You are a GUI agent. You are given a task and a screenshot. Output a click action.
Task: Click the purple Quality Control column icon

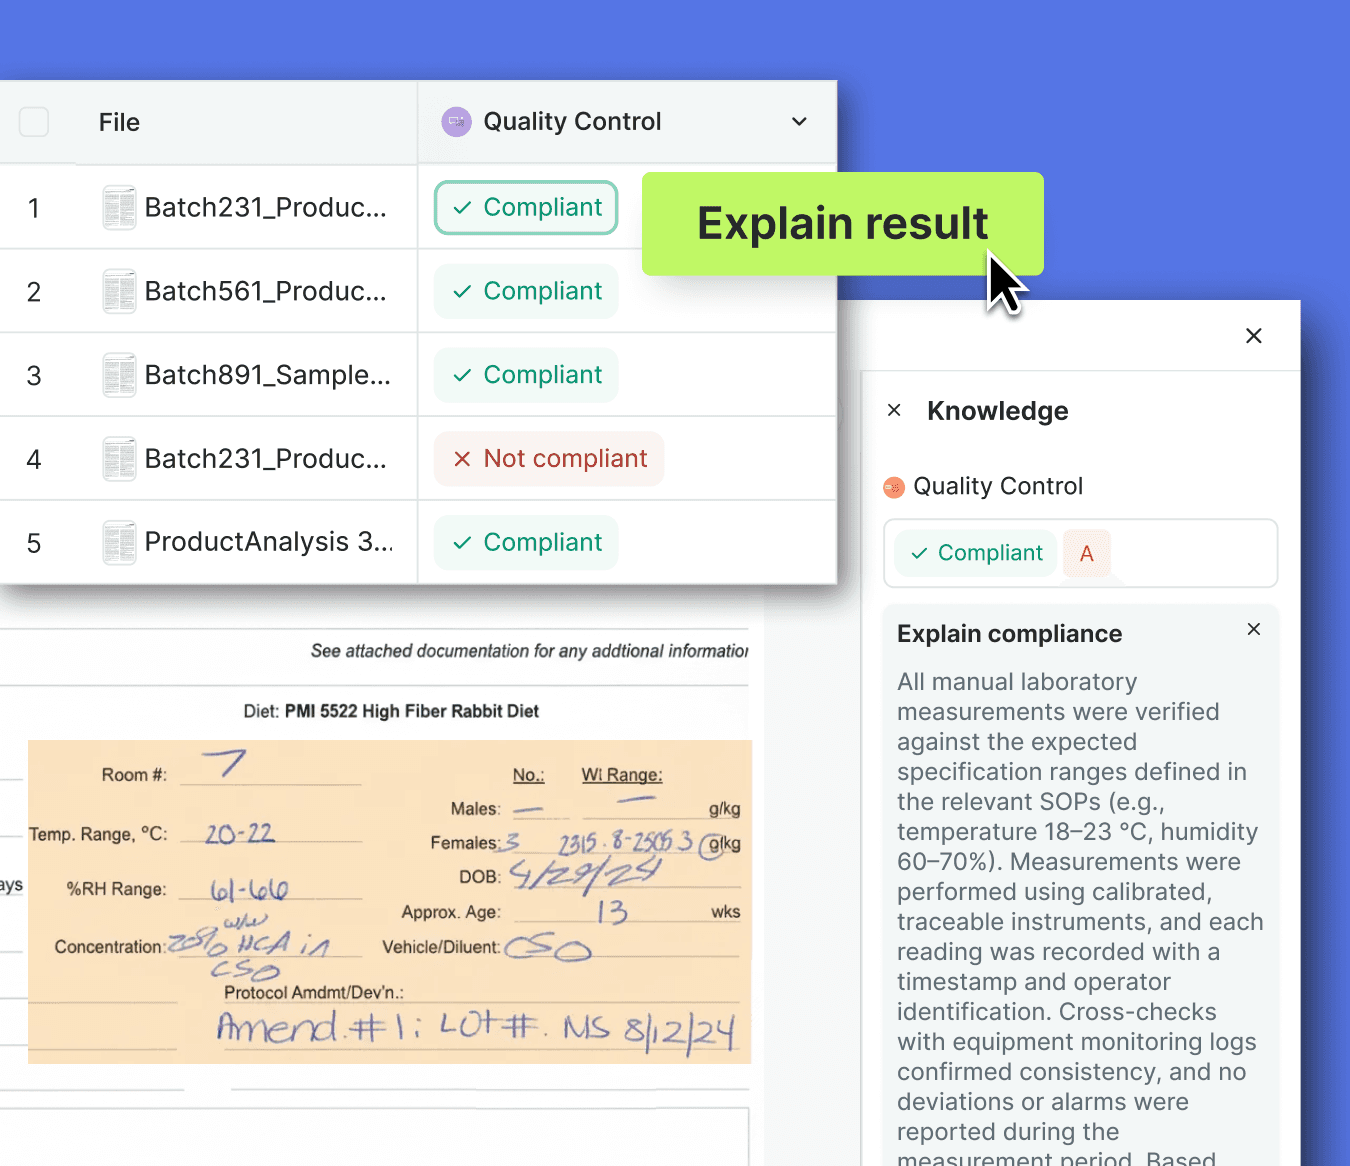[x=456, y=122]
